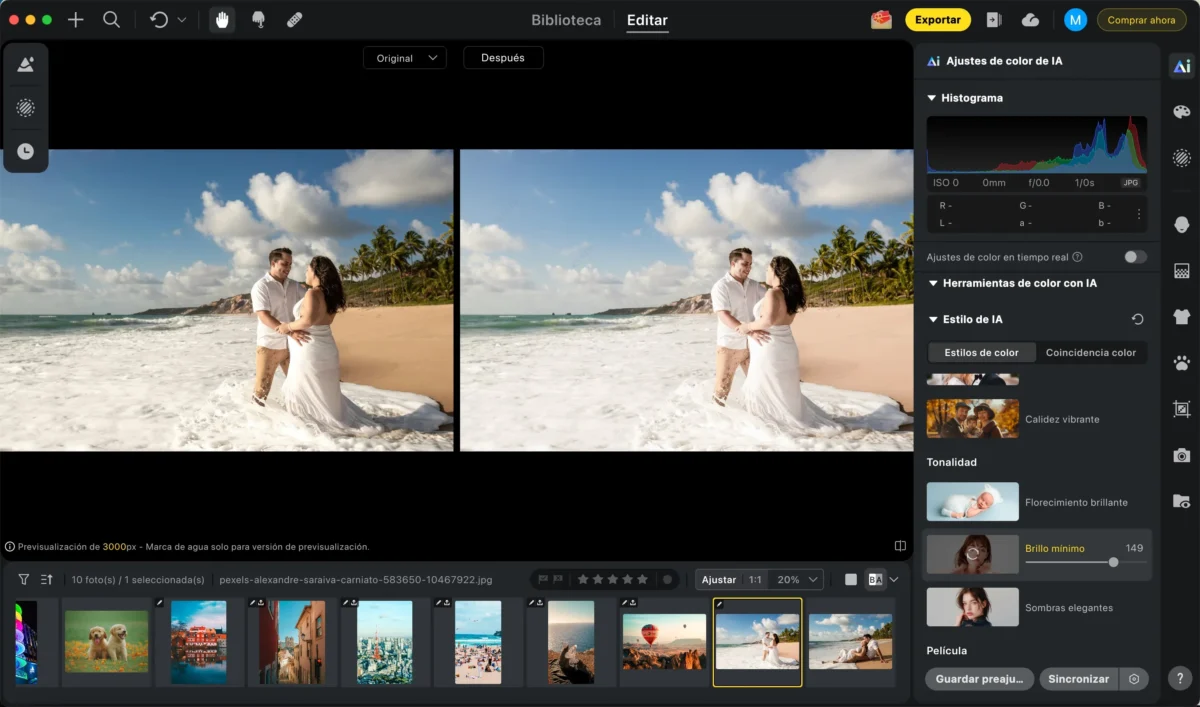Viewport: 1200px width, 707px height.
Task: Open the 20% zoom level dropdown
Action: click(x=799, y=579)
